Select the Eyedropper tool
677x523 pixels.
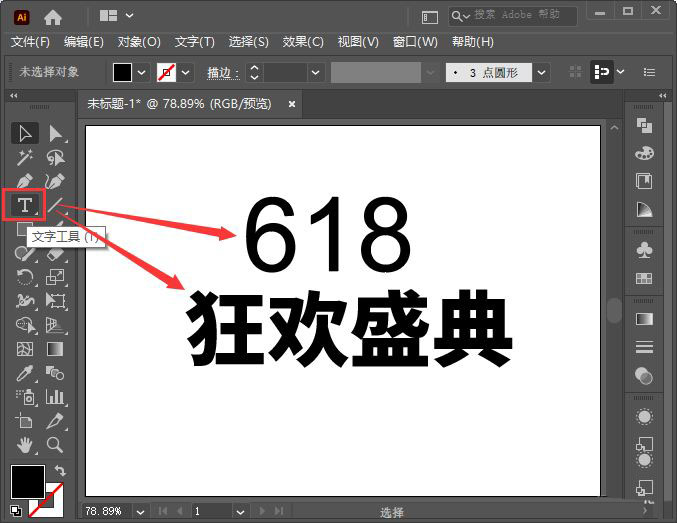click(25, 373)
